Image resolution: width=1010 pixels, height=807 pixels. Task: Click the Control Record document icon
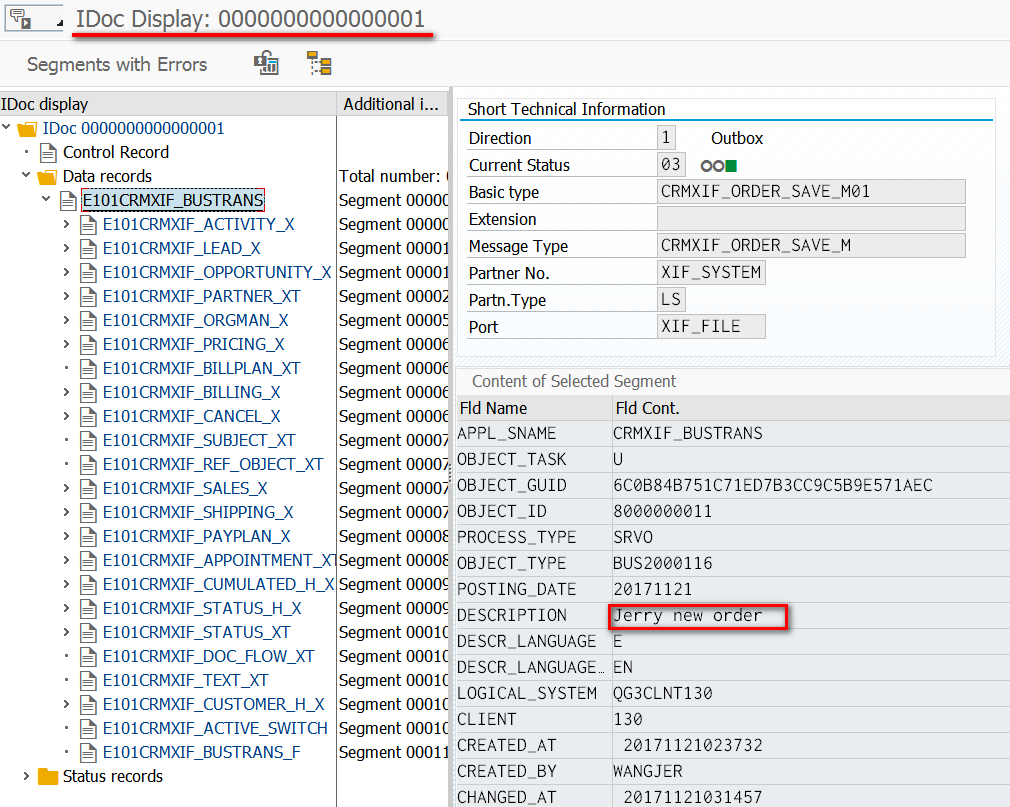click(x=48, y=153)
